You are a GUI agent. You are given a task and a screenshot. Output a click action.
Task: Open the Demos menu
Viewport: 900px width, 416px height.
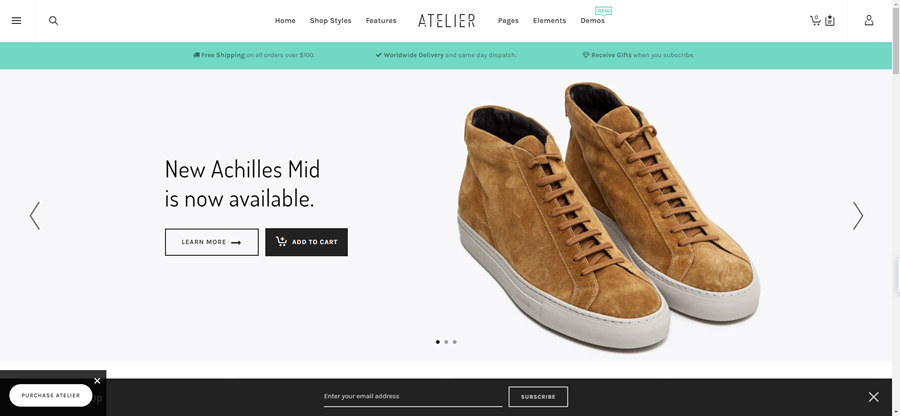pos(592,21)
